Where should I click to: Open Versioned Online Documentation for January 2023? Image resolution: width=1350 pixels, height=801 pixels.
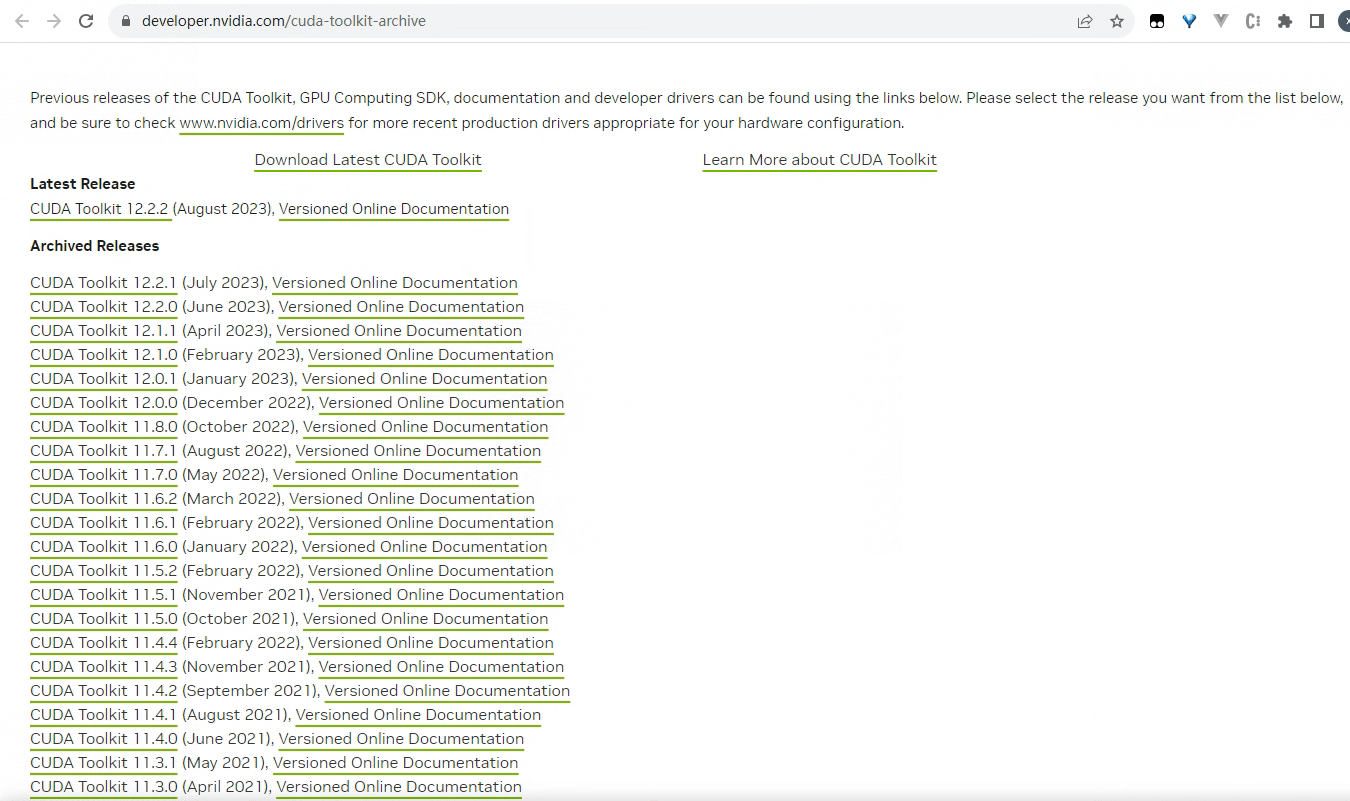coord(425,379)
